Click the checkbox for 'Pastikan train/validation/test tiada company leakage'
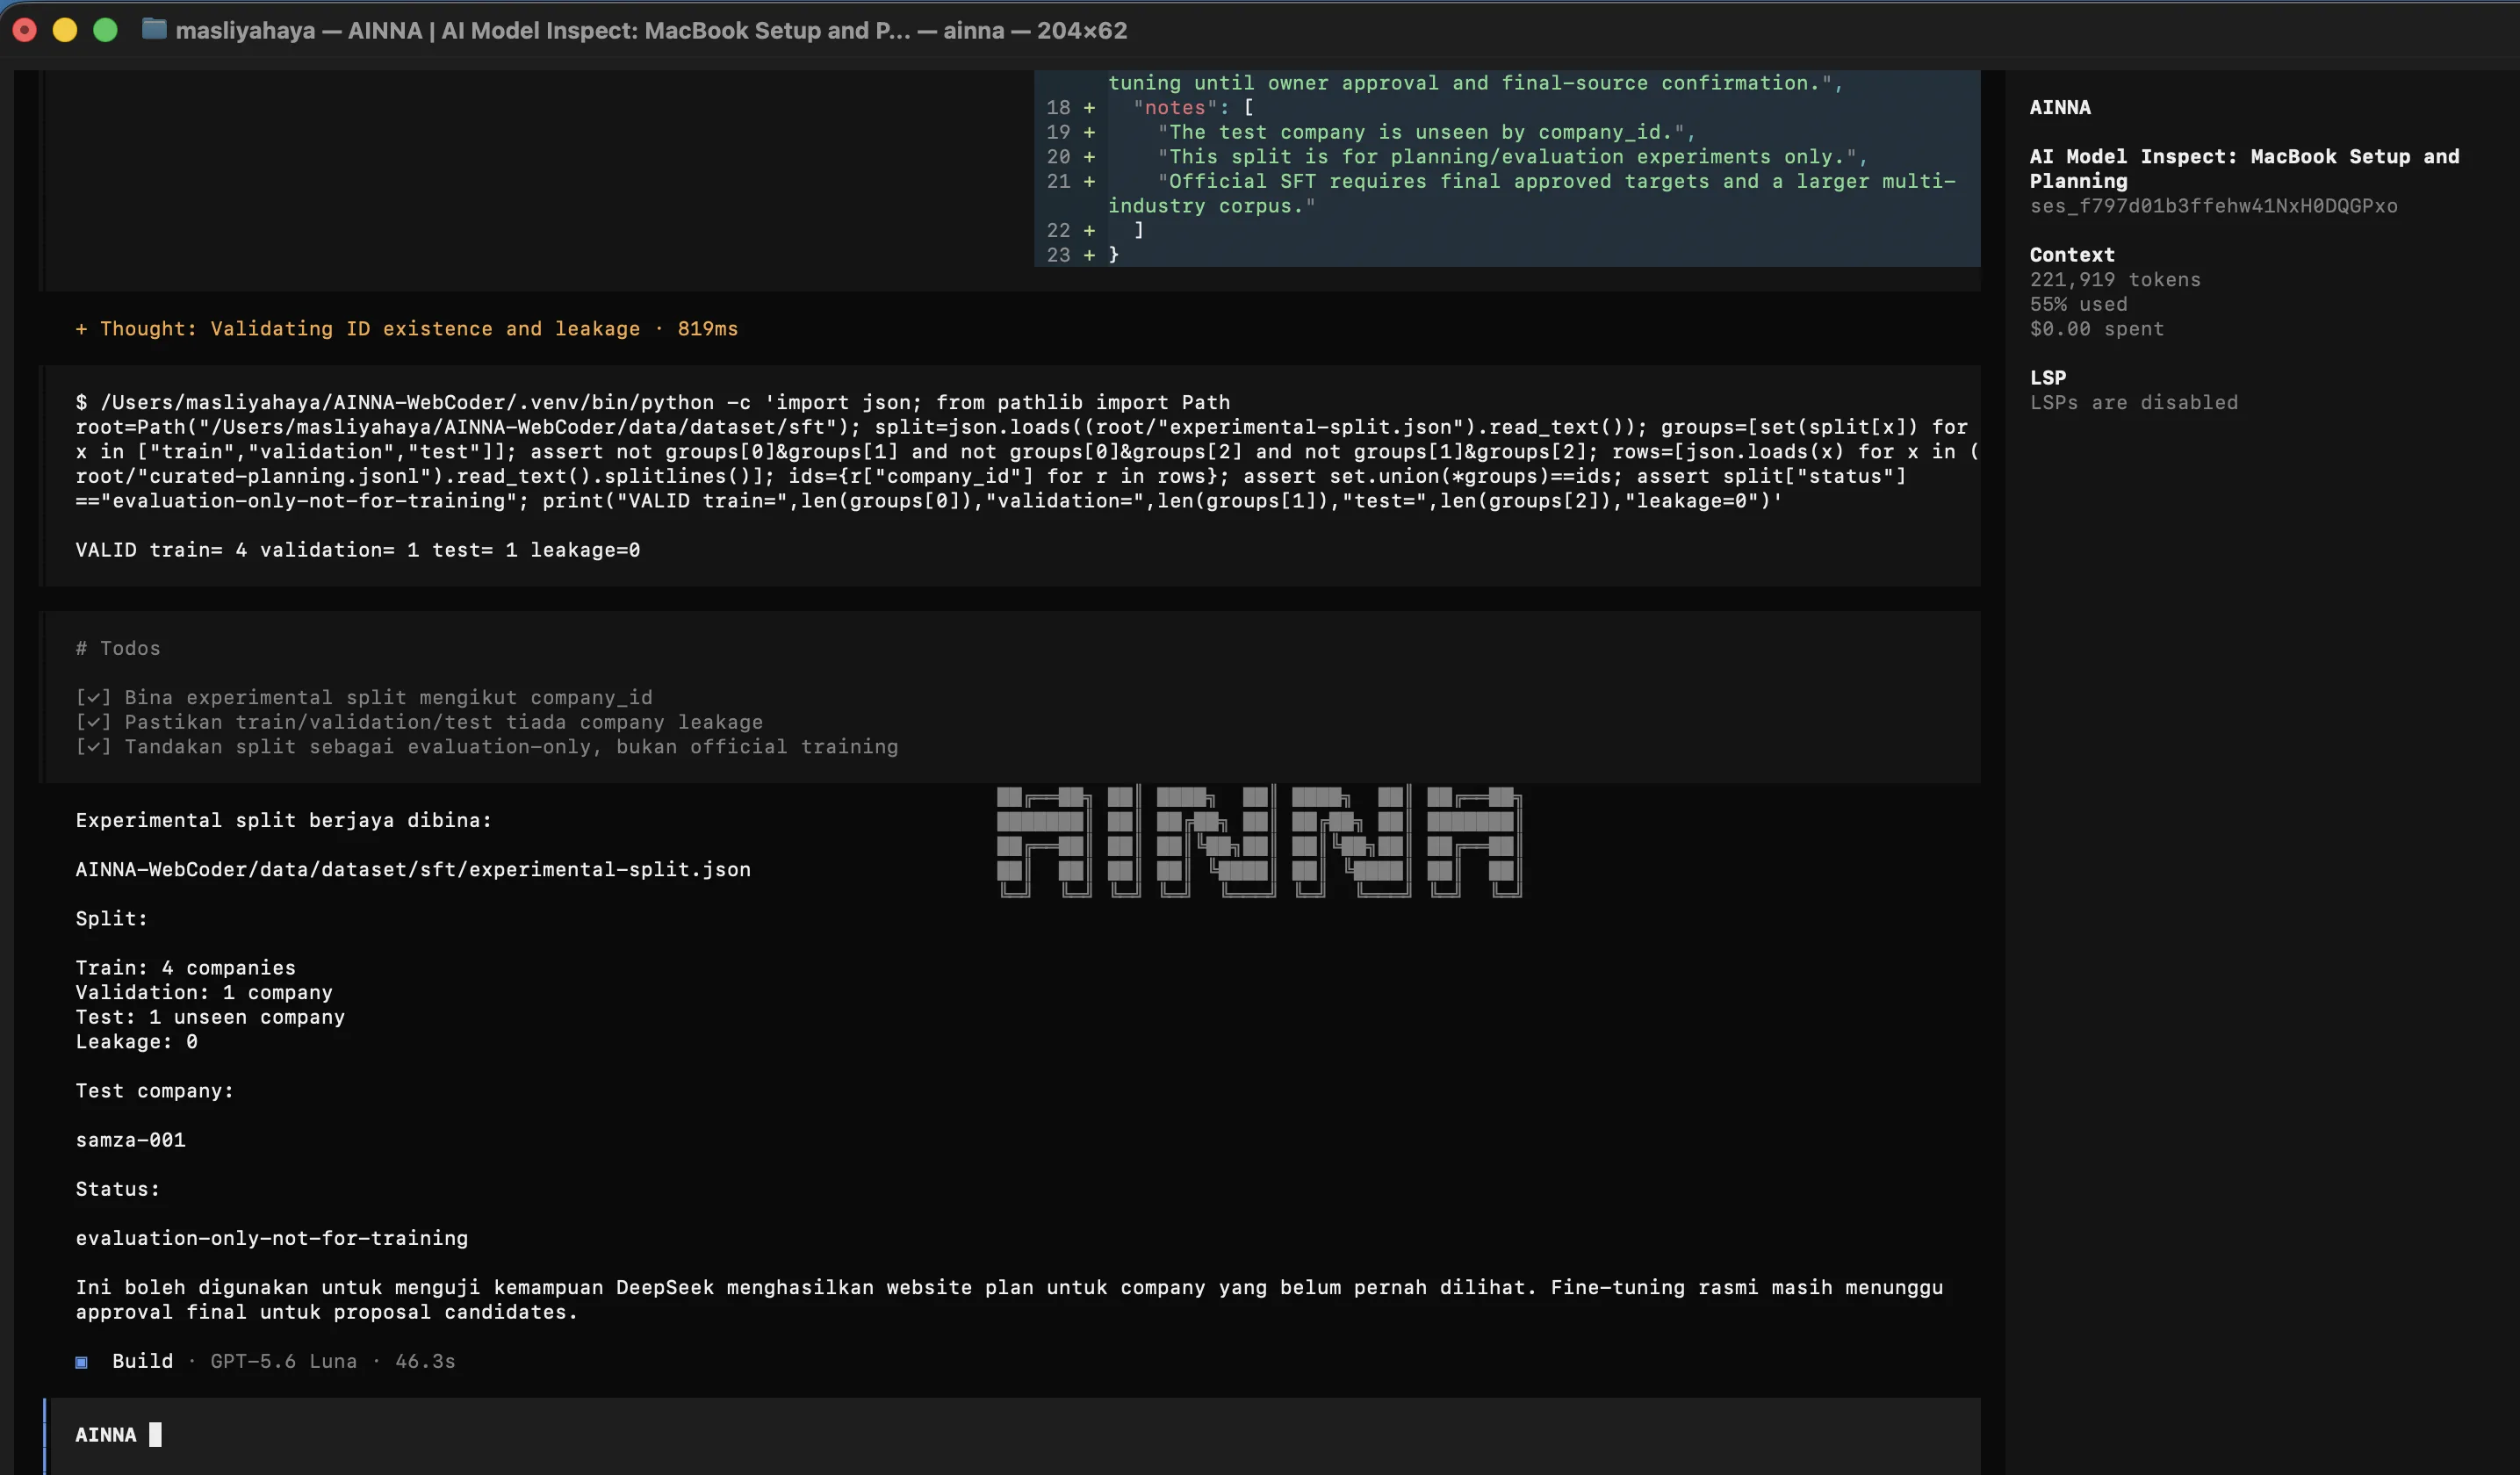2520x1475 pixels. [x=93, y=722]
